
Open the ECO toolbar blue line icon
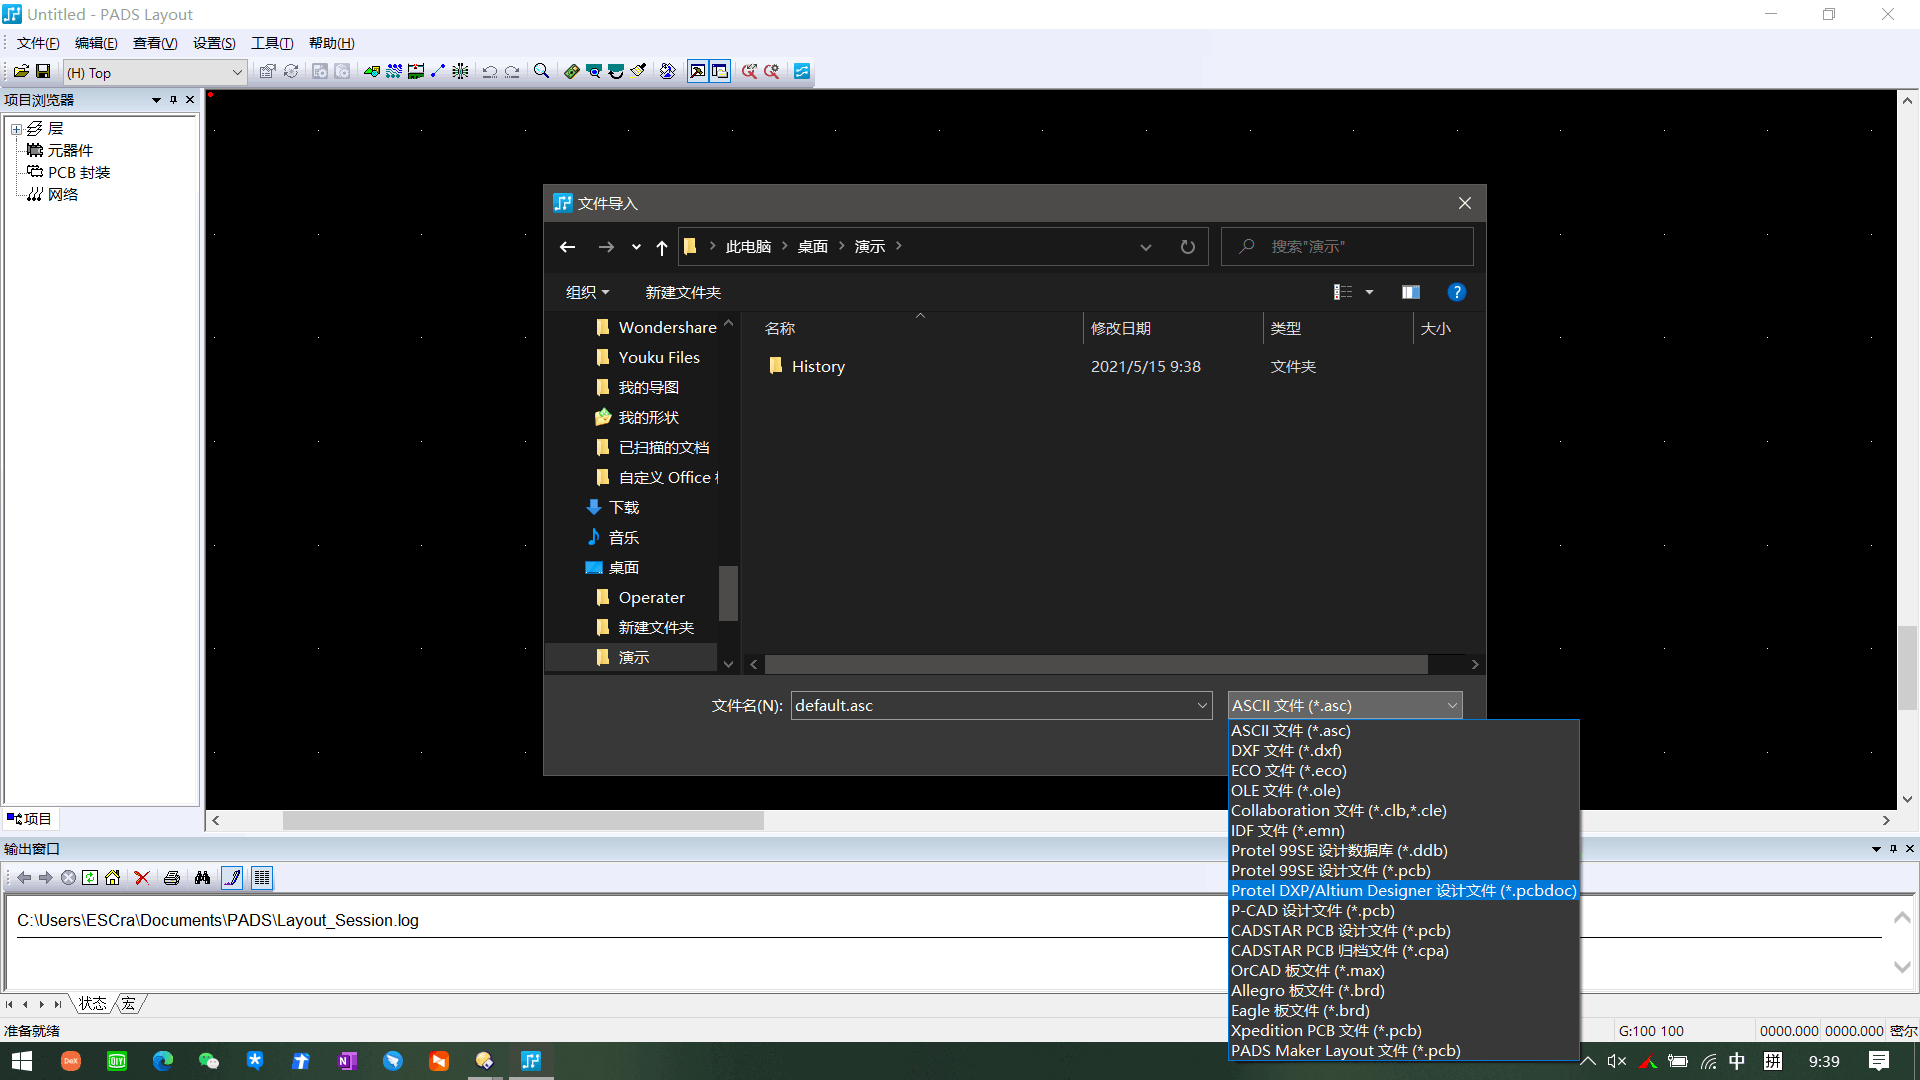[x=438, y=71]
